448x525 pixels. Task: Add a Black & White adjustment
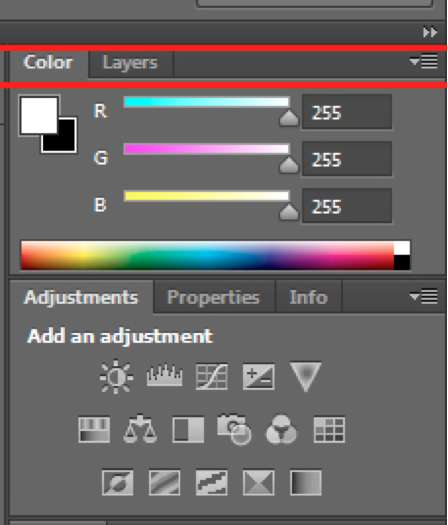point(188,430)
